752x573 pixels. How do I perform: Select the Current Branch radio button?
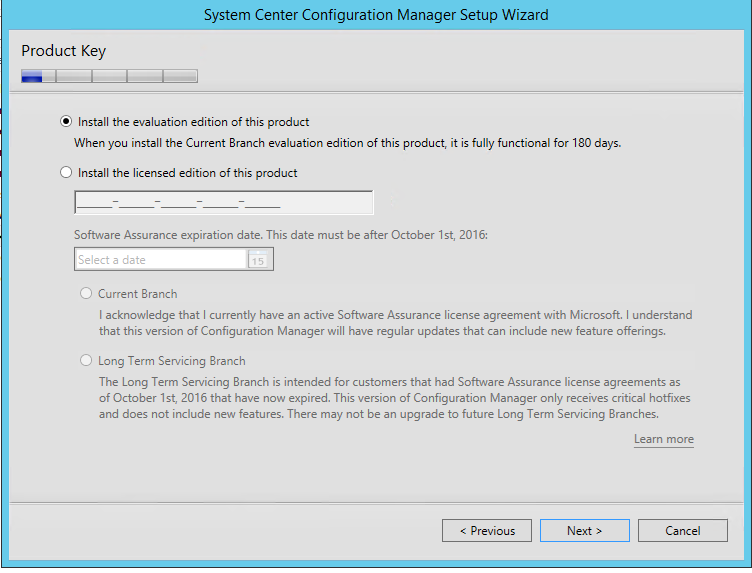pos(86,294)
